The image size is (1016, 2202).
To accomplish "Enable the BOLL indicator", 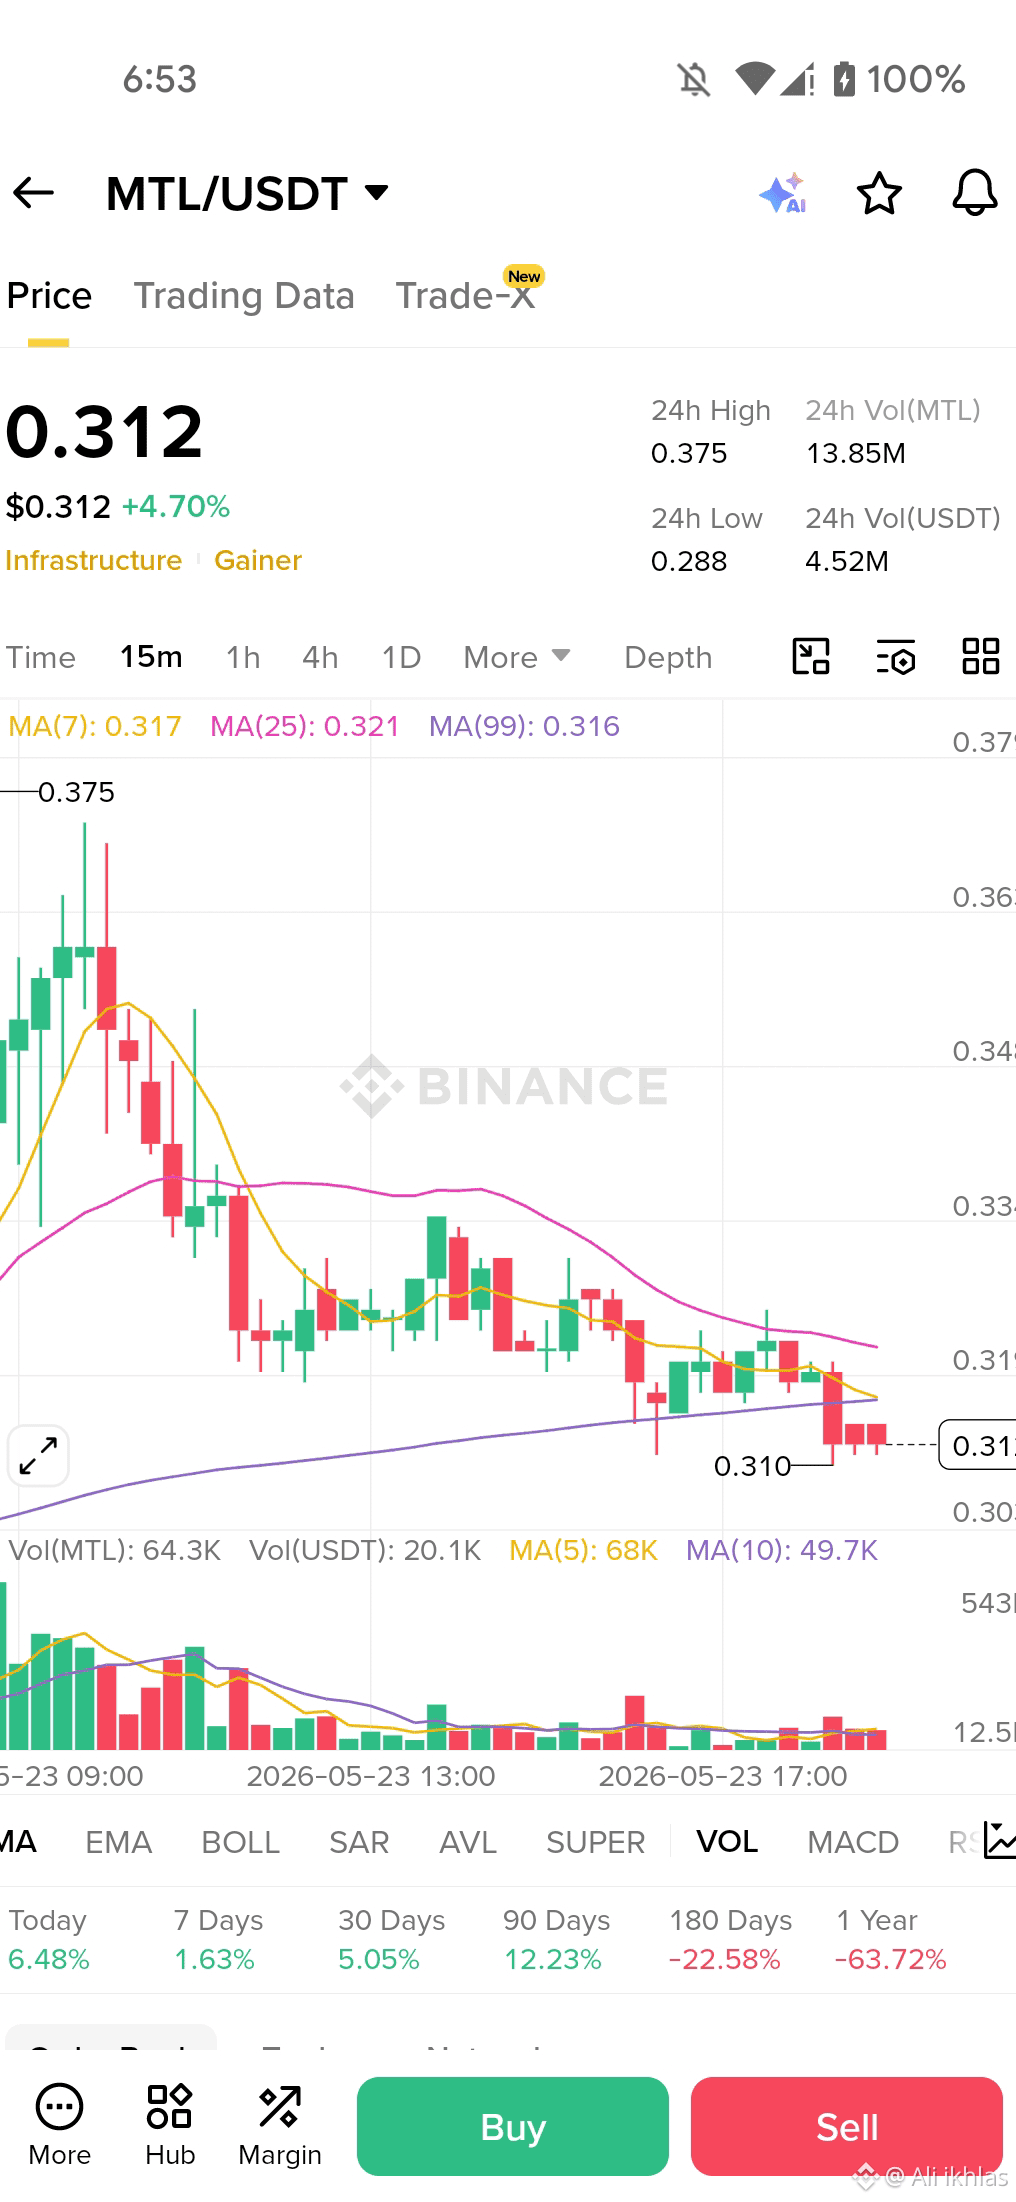I will (x=241, y=1842).
